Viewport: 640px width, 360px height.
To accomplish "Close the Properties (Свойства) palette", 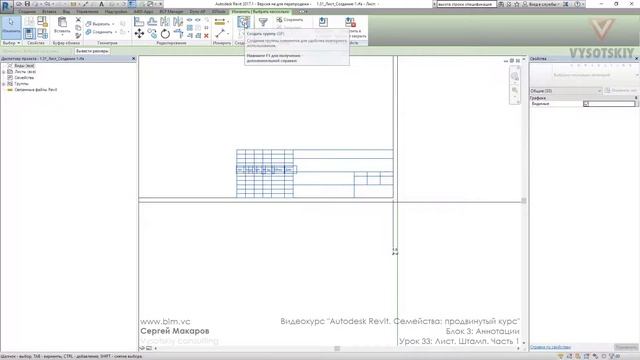I will [636, 59].
